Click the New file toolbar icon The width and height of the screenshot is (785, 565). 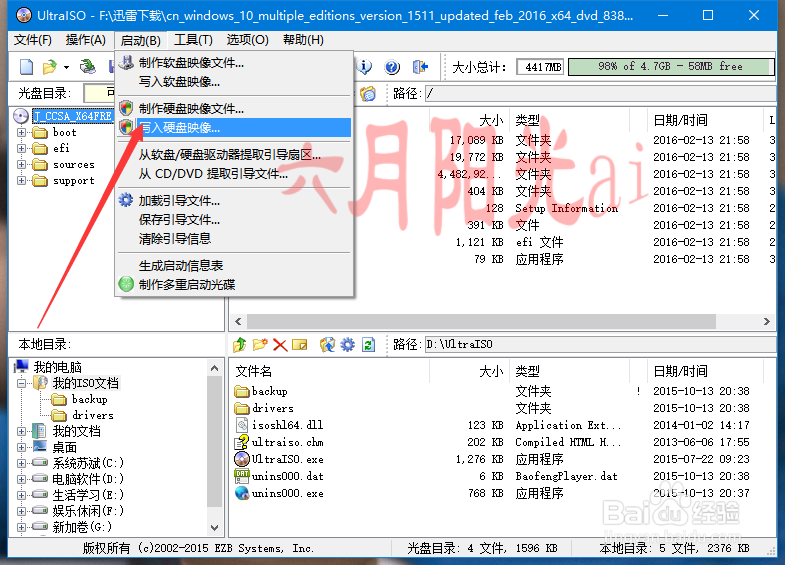point(27,67)
